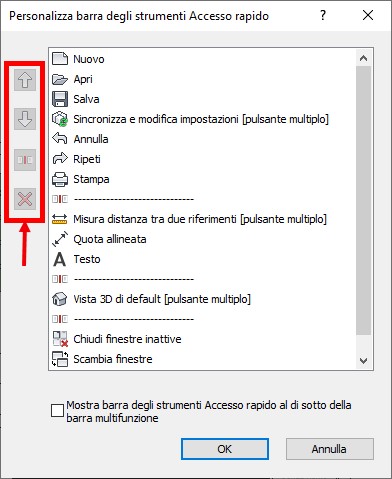
Task: Click scrollbar up arrow in list
Action: (x=363, y=58)
